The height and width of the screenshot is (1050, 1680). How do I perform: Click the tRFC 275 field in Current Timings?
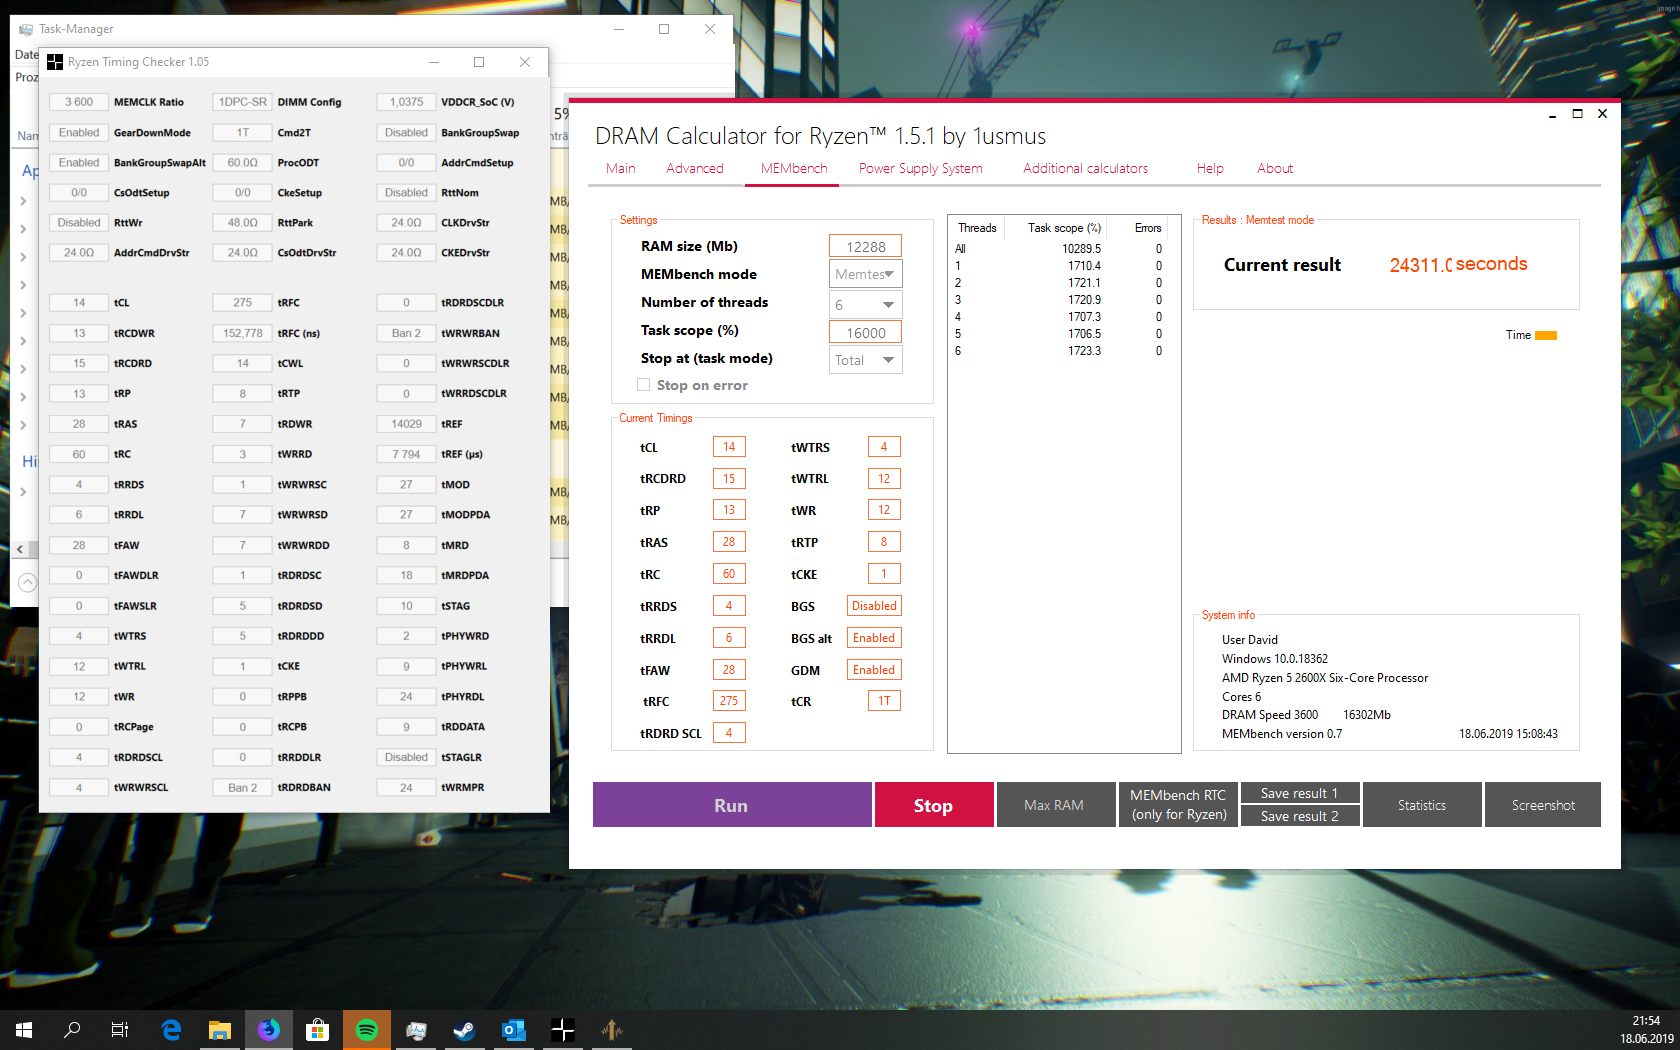(x=729, y=701)
